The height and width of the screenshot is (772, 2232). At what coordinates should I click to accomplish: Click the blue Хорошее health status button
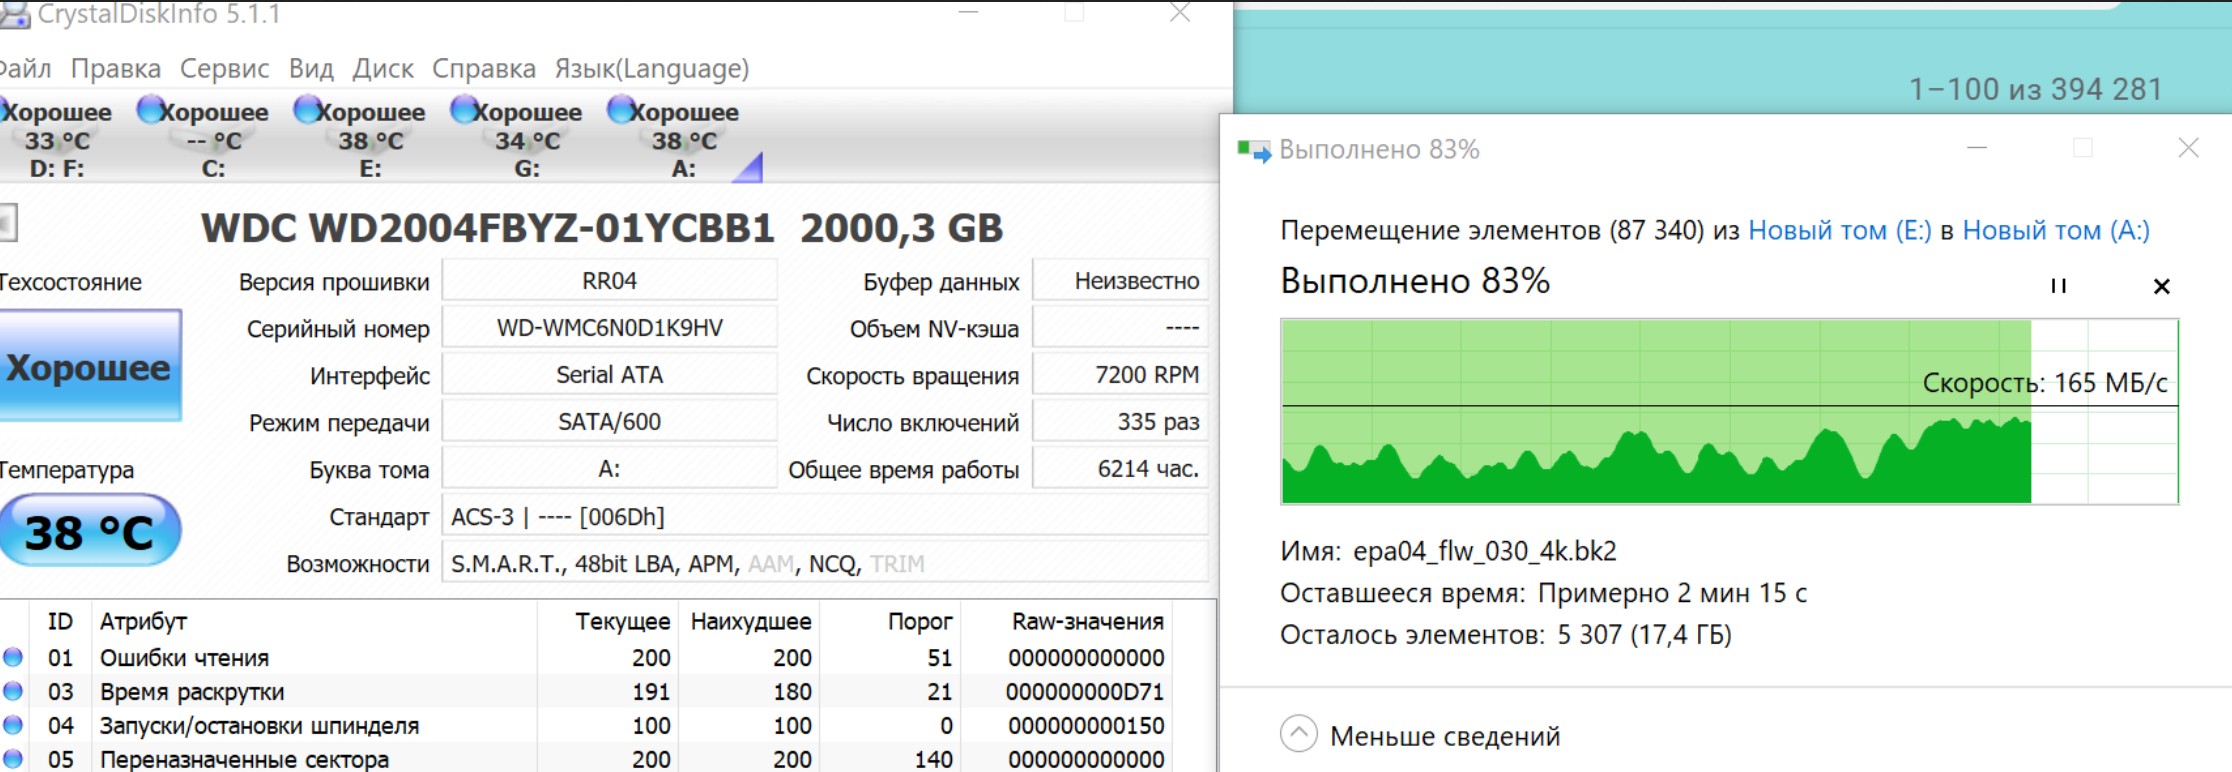[90, 367]
